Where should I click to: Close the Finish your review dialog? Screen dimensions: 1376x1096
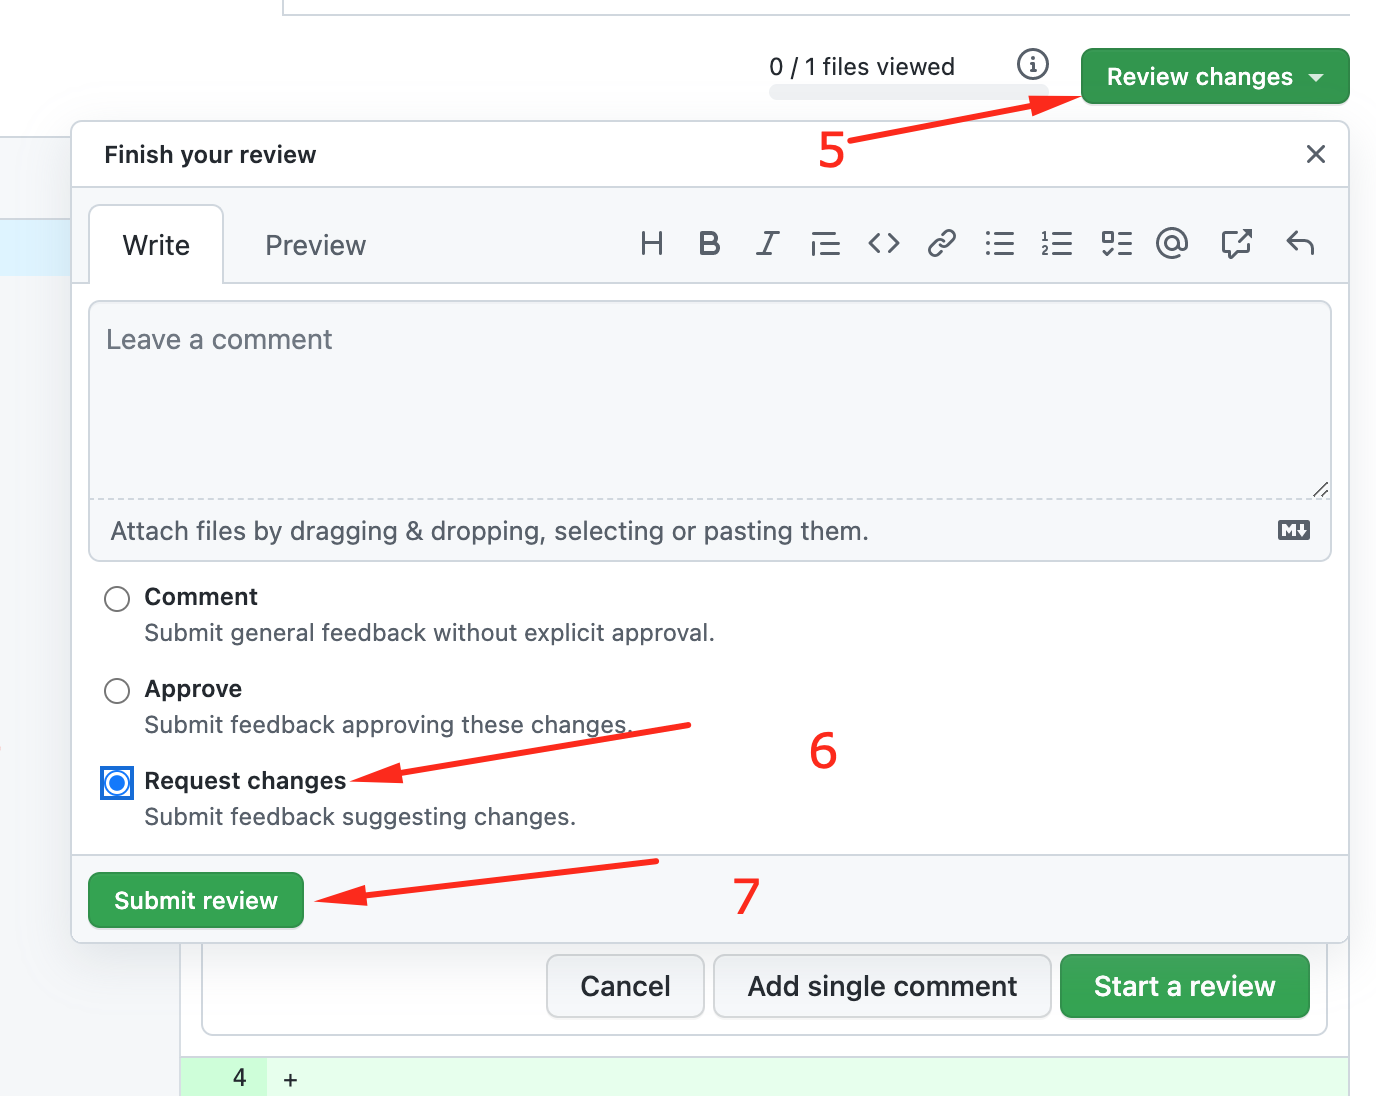(1316, 154)
